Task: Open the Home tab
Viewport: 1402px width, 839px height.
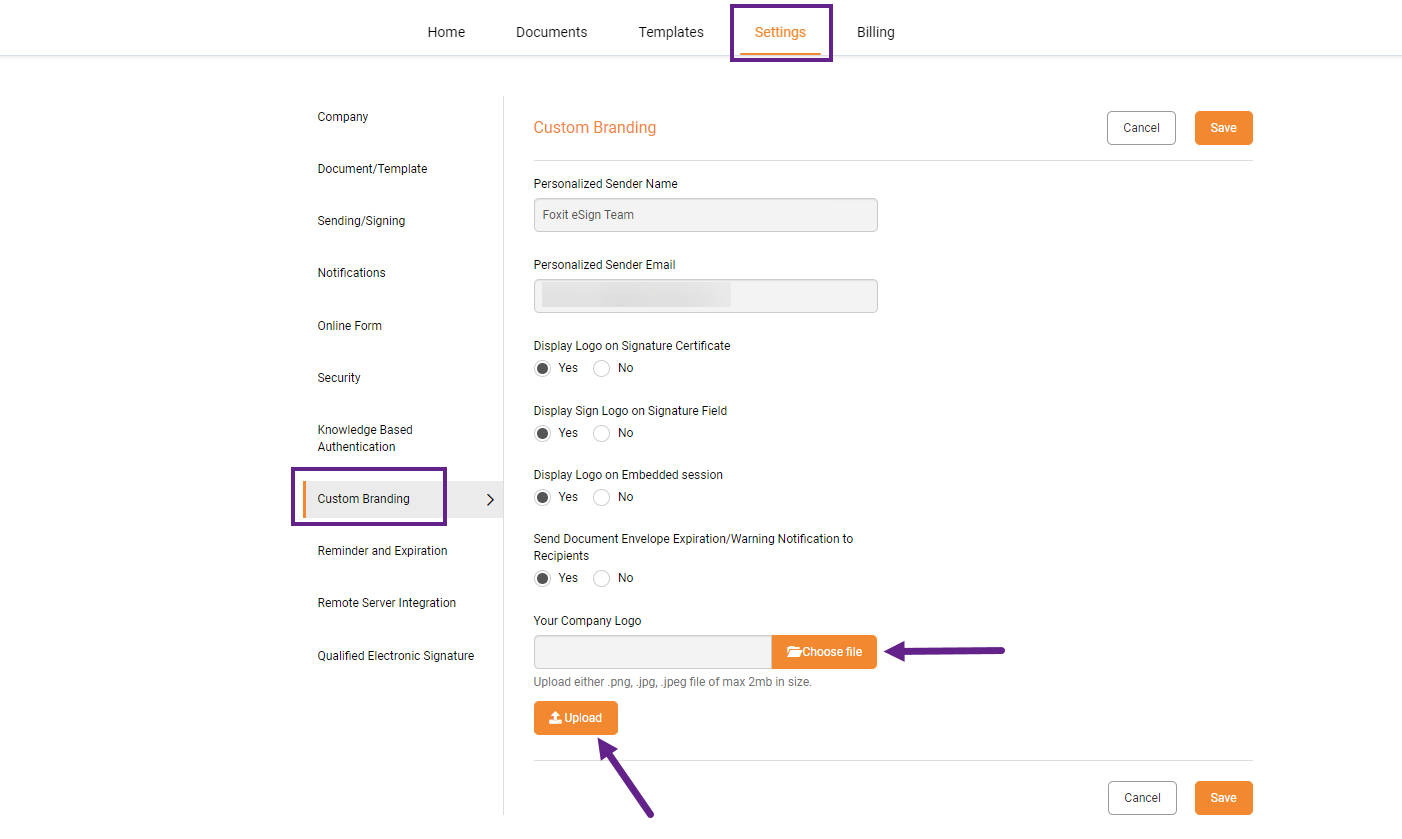Action: (x=446, y=32)
